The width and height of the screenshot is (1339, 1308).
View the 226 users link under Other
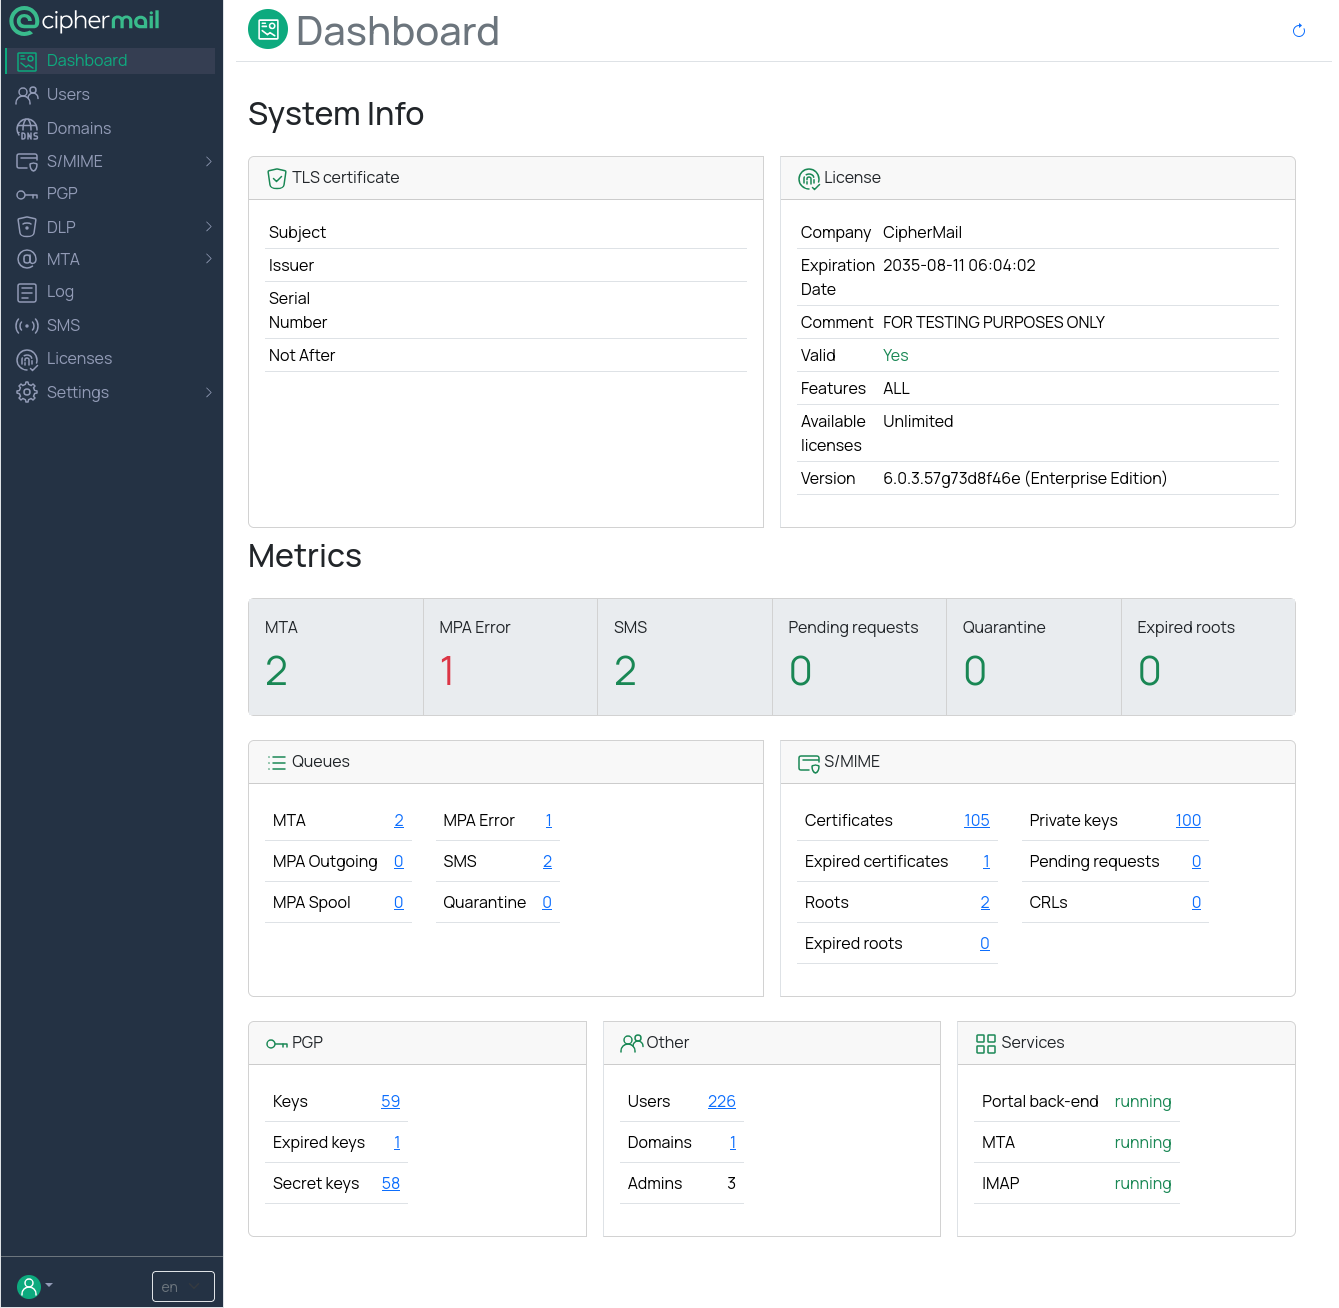coord(721,1101)
